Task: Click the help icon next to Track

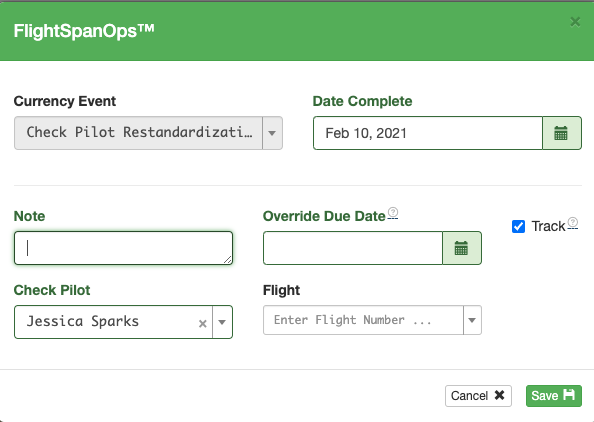Action: [x=572, y=222]
